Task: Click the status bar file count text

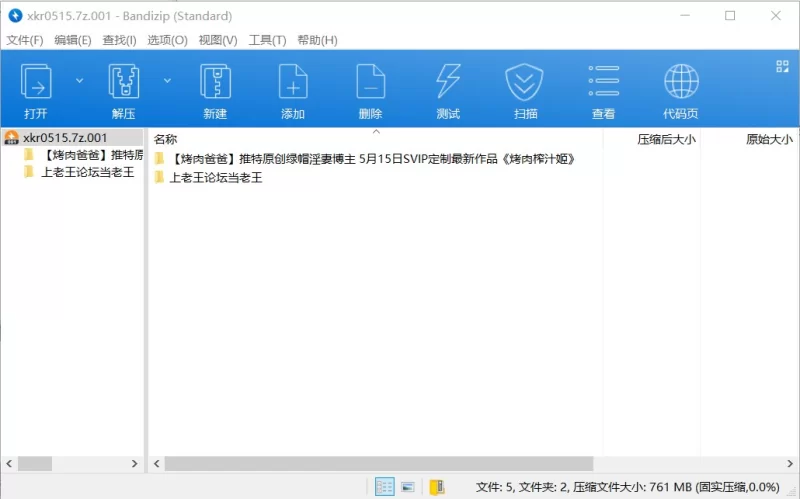Action: pos(628,487)
